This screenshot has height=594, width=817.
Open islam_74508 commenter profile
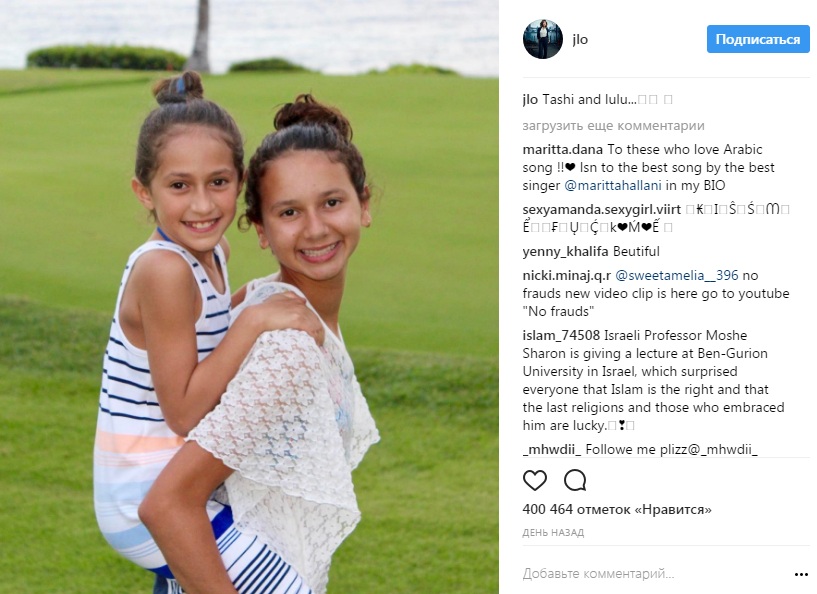561,336
